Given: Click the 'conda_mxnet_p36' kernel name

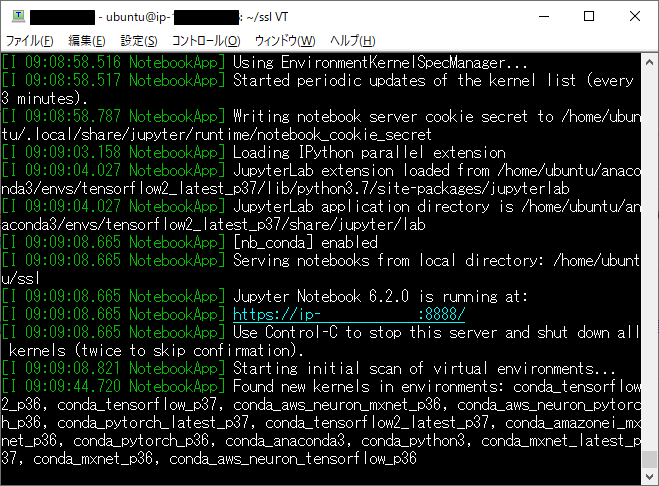Looking at the screenshot, I should point(93,458).
